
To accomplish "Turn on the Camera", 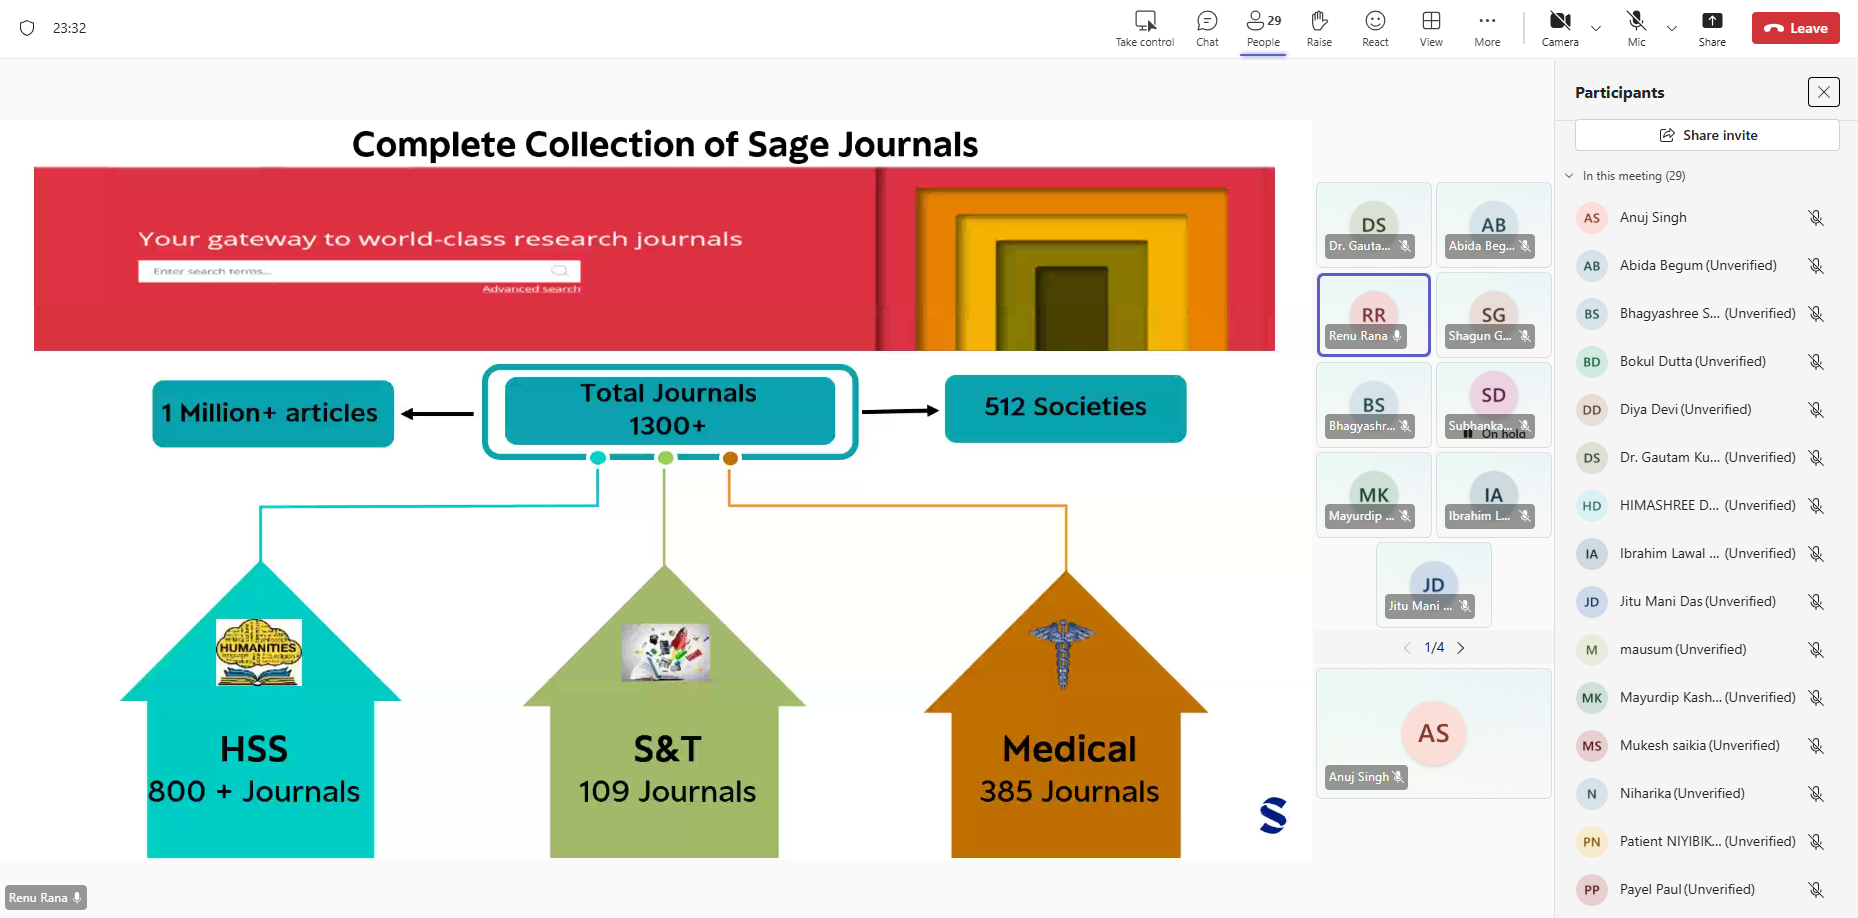I will coord(1559,22).
